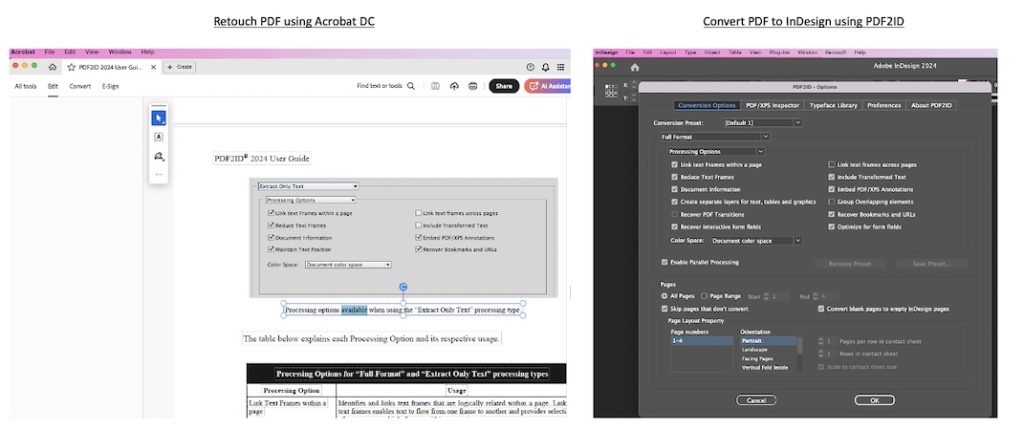Select Facing Pages in the Orientation list

(767, 359)
